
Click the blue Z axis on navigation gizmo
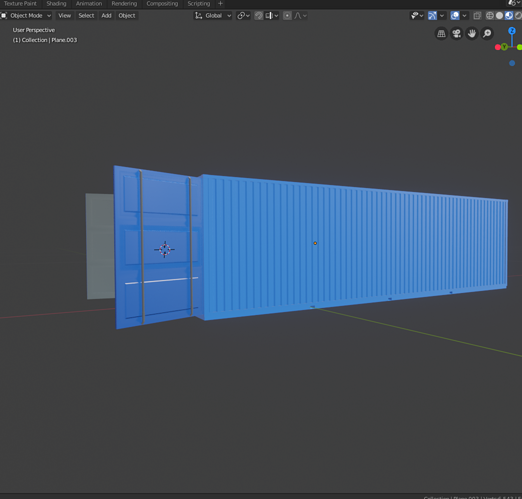point(512,31)
